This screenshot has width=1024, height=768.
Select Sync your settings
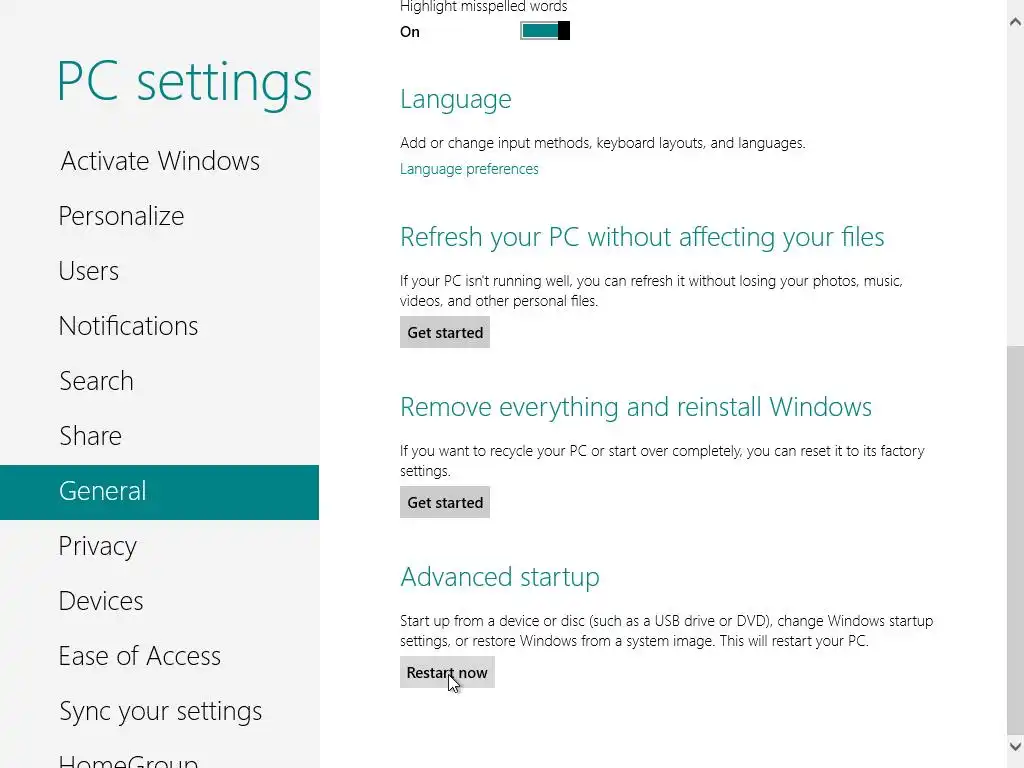click(159, 711)
